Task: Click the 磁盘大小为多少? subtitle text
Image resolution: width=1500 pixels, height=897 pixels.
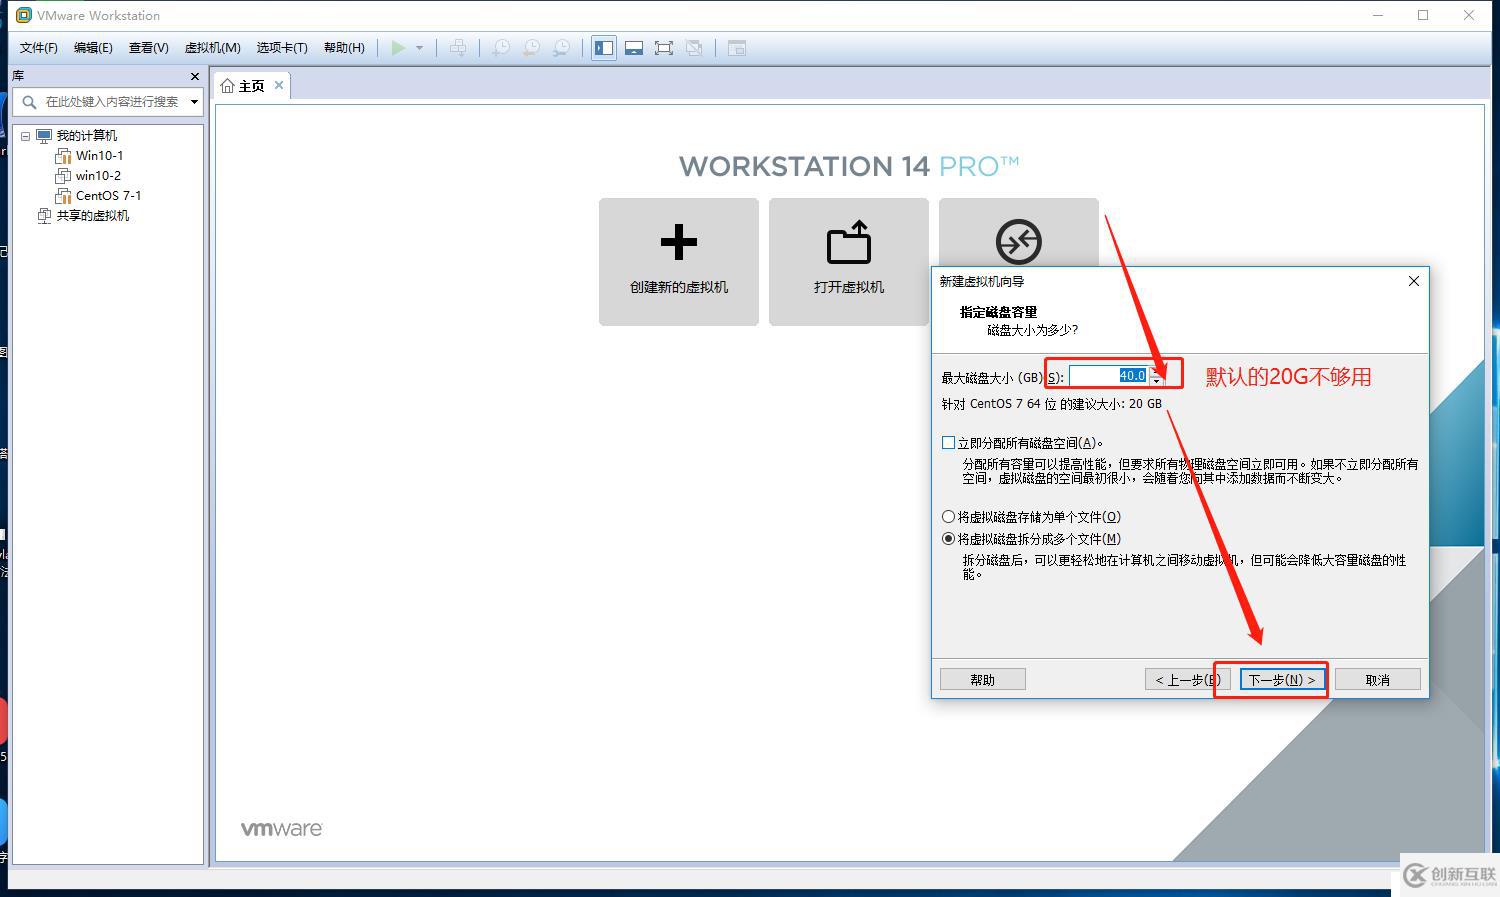Action: [1032, 330]
